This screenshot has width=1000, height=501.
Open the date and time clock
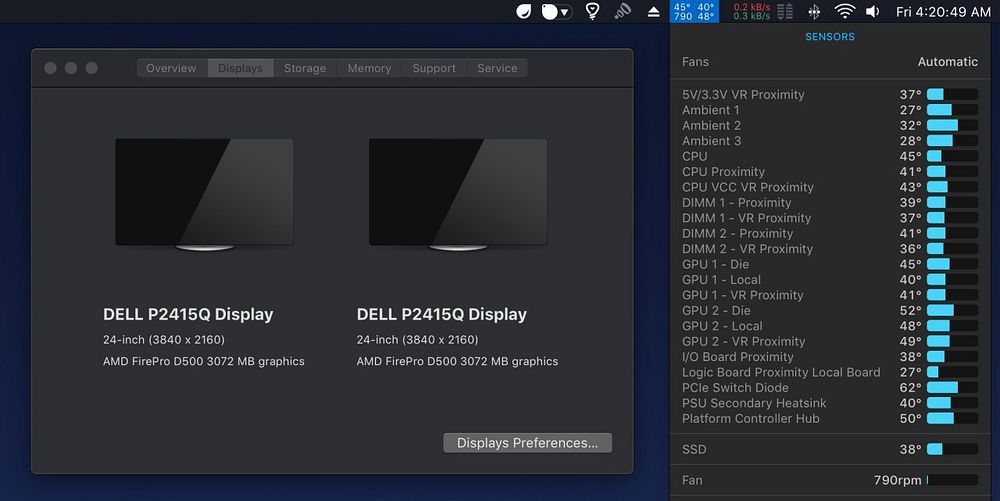943,11
